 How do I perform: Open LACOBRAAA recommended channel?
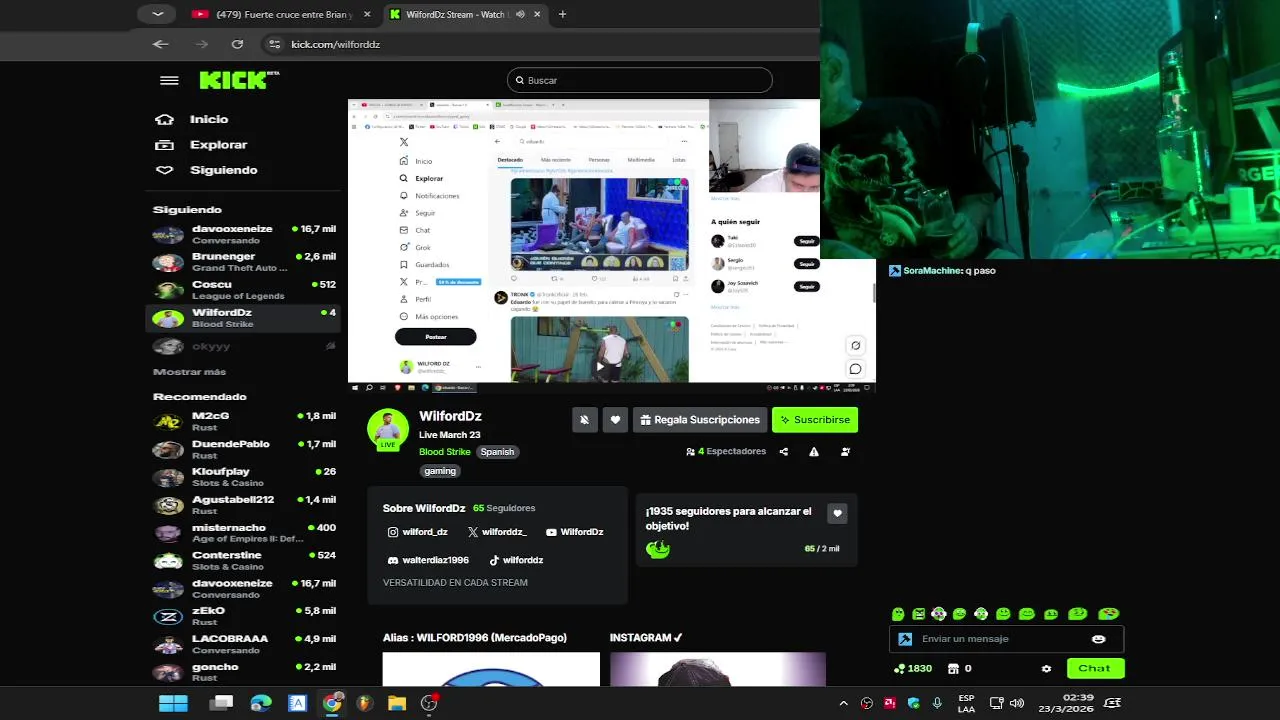243,644
